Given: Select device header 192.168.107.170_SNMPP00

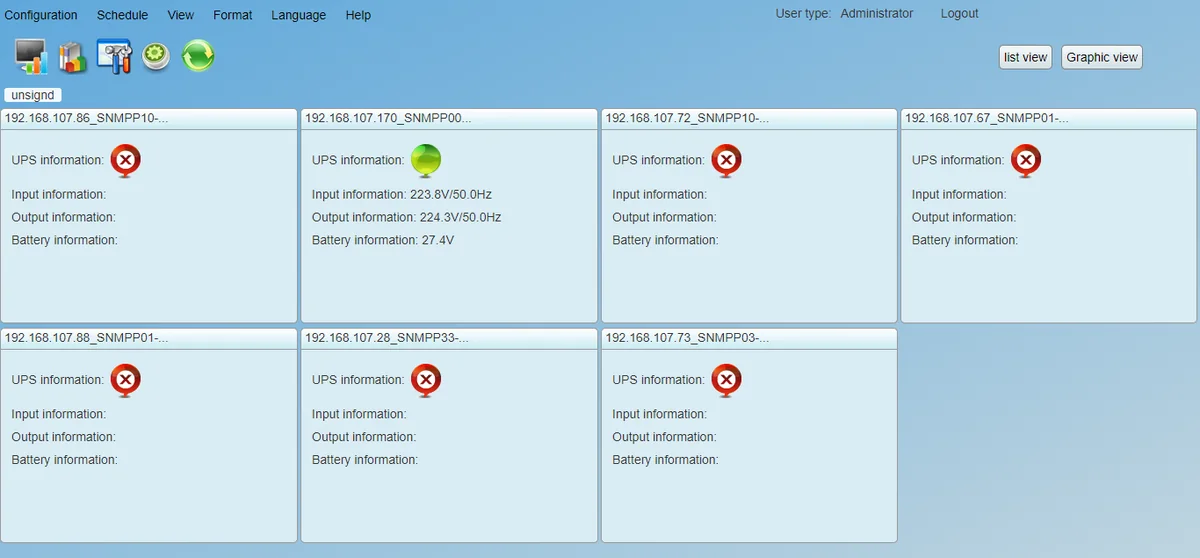Looking at the screenshot, I should (449, 118).
